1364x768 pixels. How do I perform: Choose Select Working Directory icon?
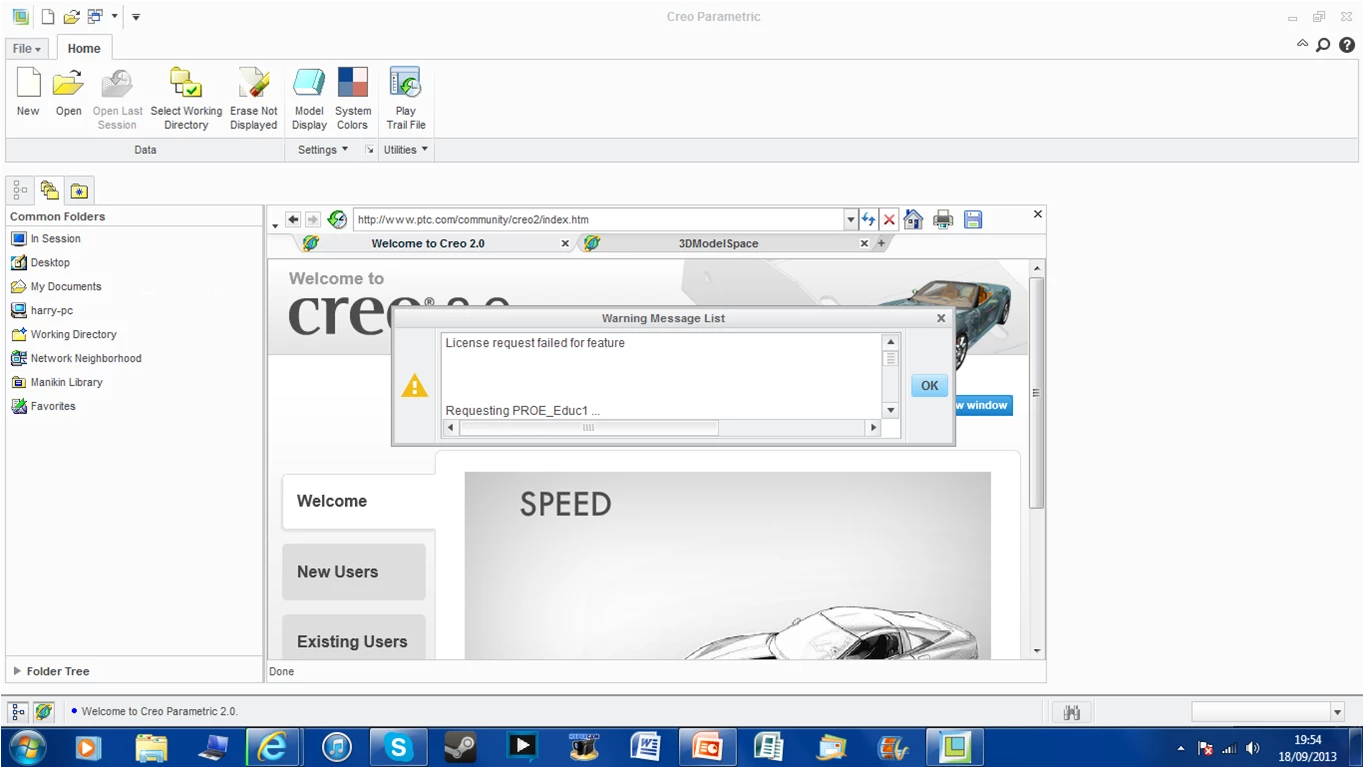[x=186, y=83]
